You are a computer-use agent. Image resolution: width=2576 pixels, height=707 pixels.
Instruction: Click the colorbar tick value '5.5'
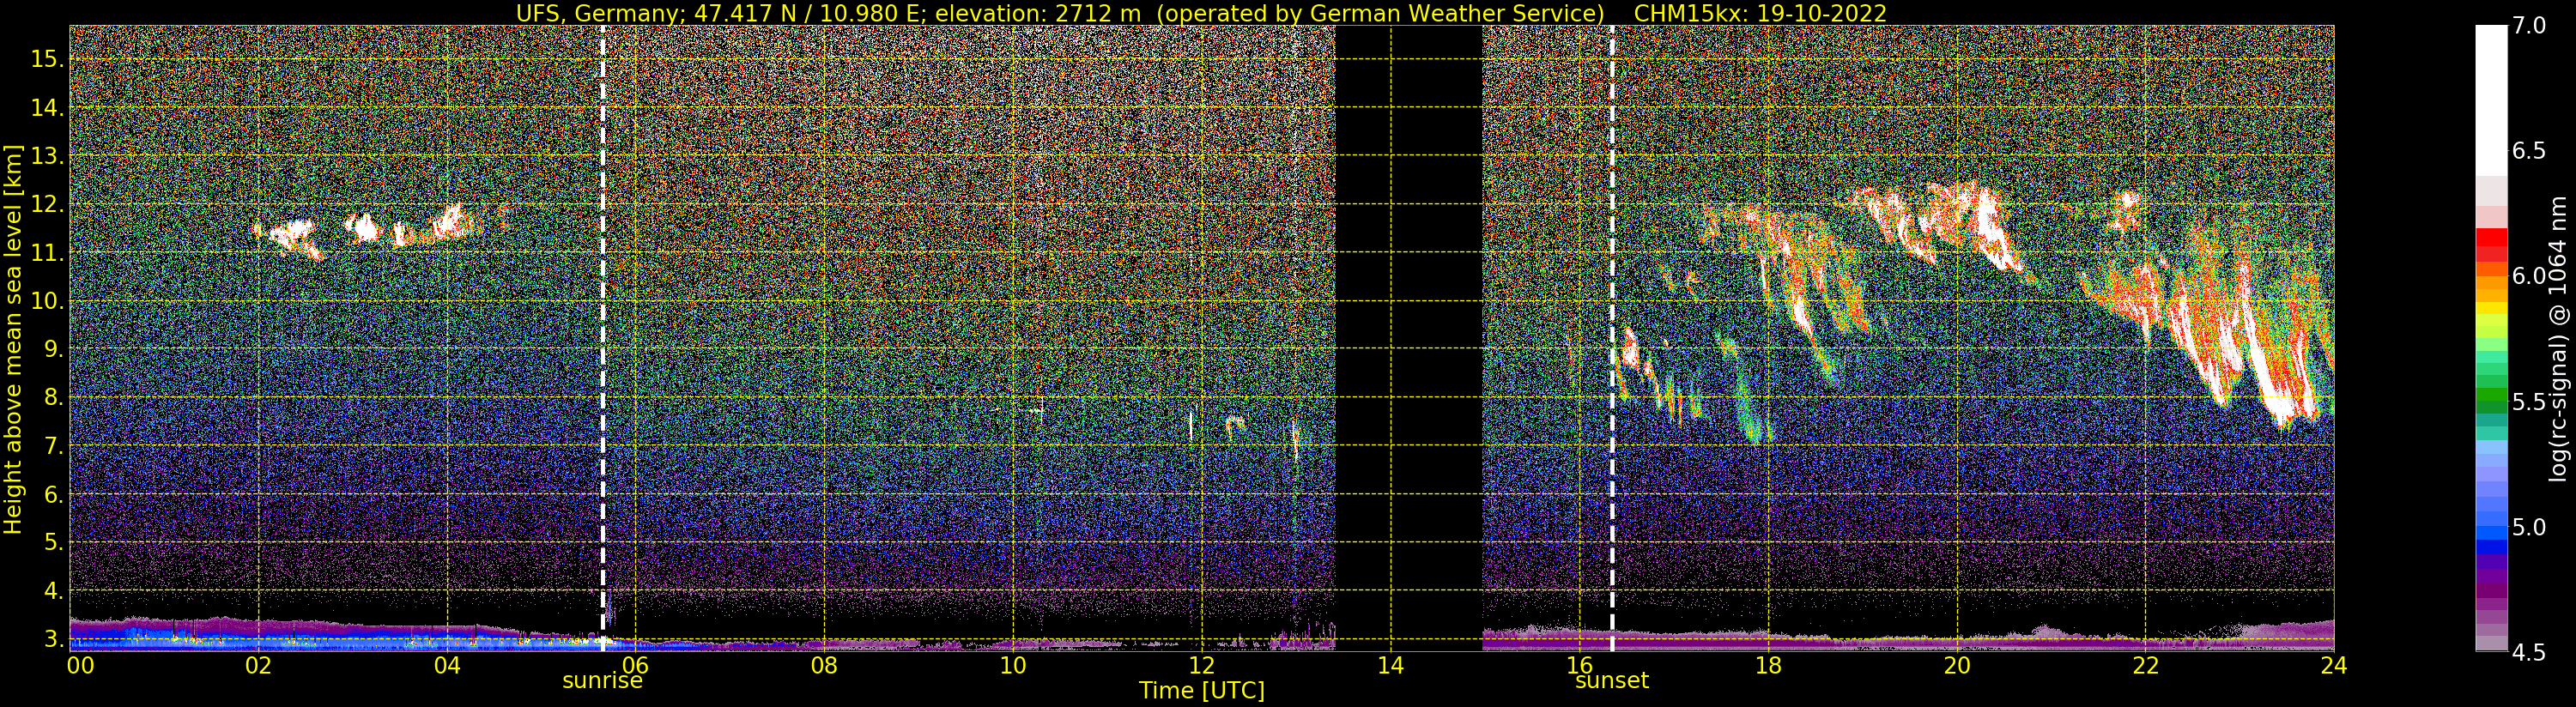2530,402
